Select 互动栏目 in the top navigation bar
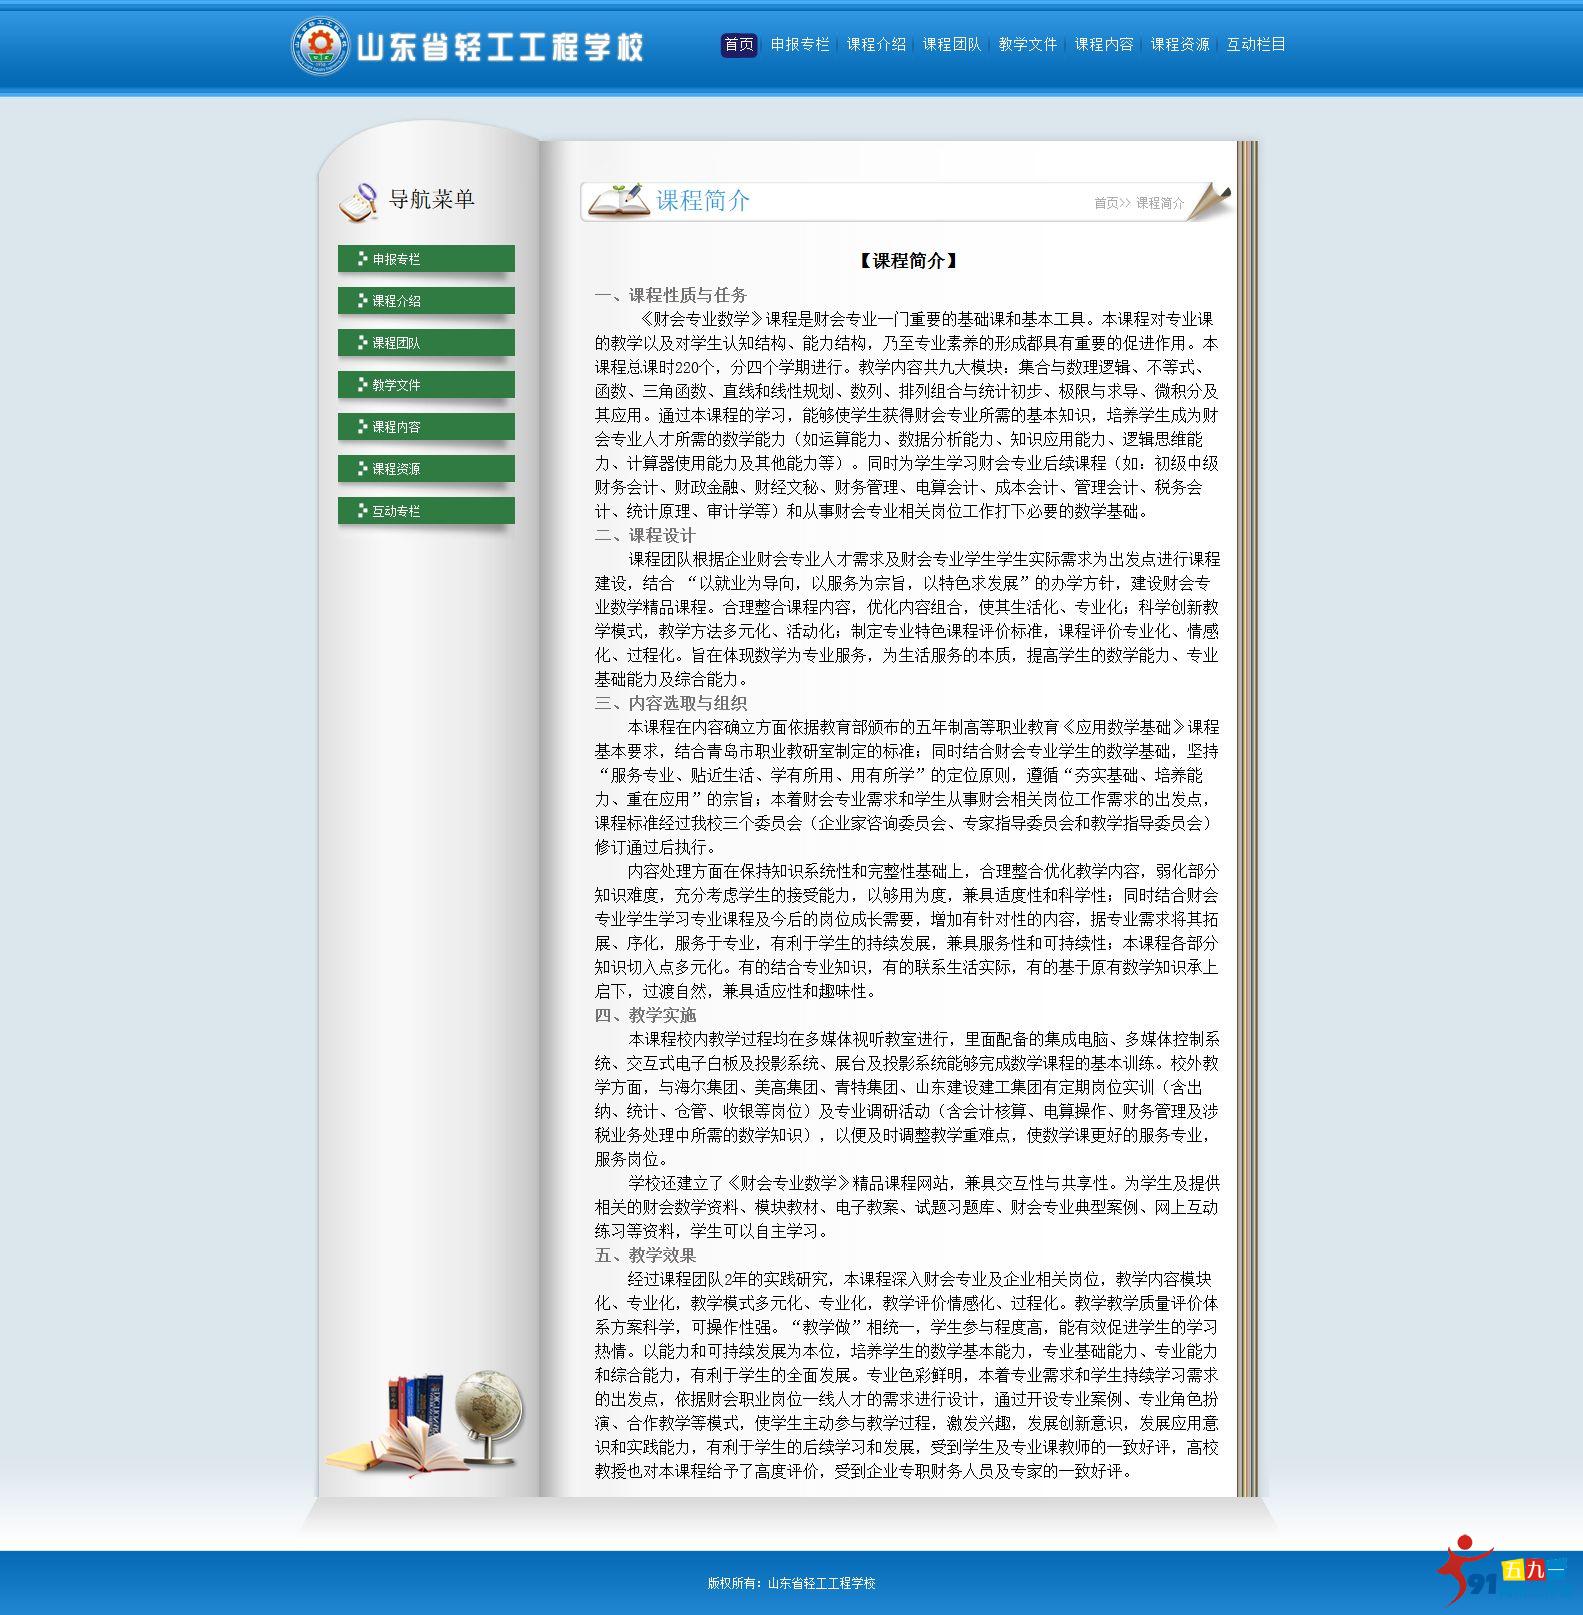1583x1615 pixels. click(1256, 45)
